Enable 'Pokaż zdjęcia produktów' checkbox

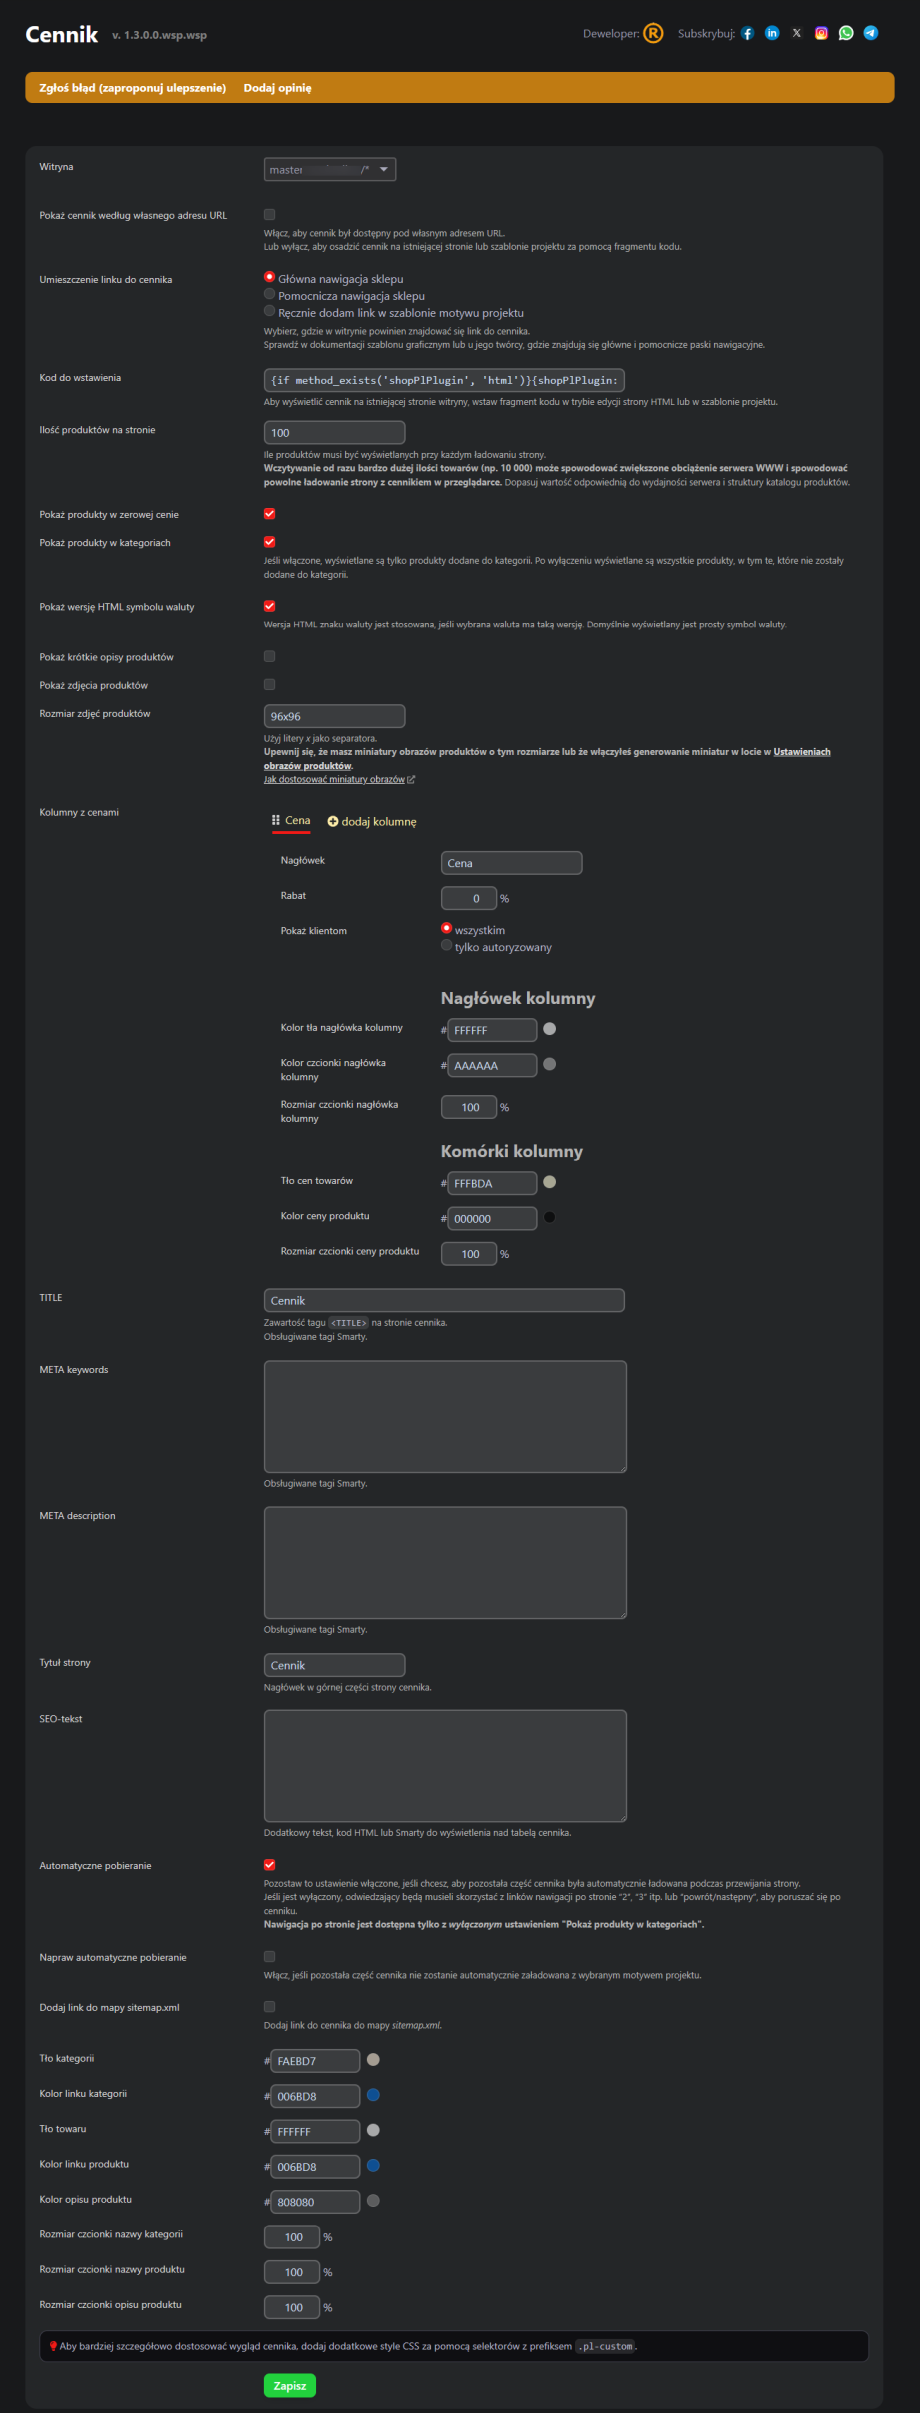pyautogui.click(x=269, y=685)
